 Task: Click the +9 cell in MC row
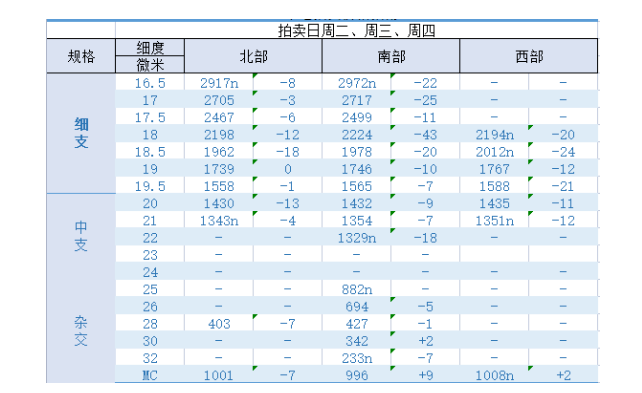[425, 375]
